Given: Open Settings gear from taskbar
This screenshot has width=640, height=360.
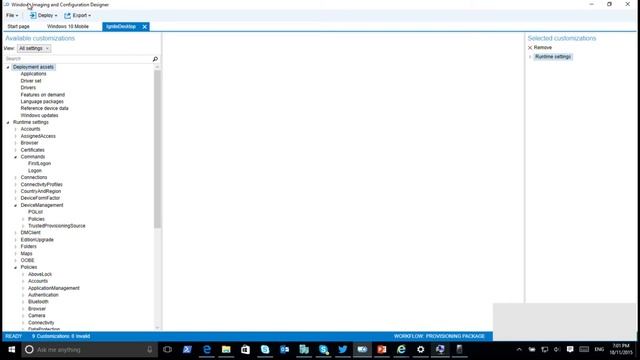Looking at the screenshot, I should pyautogui.click(x=421, y=350).
